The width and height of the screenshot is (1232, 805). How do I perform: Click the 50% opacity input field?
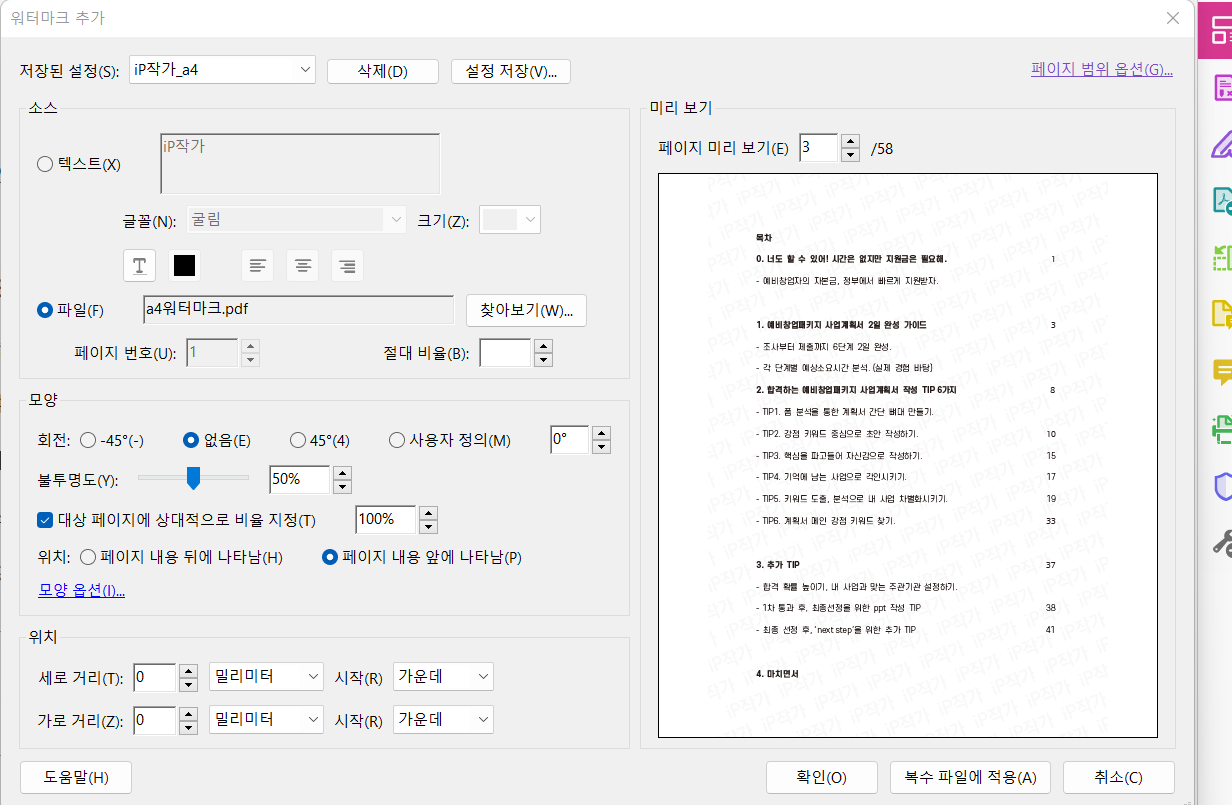[300, 480]
